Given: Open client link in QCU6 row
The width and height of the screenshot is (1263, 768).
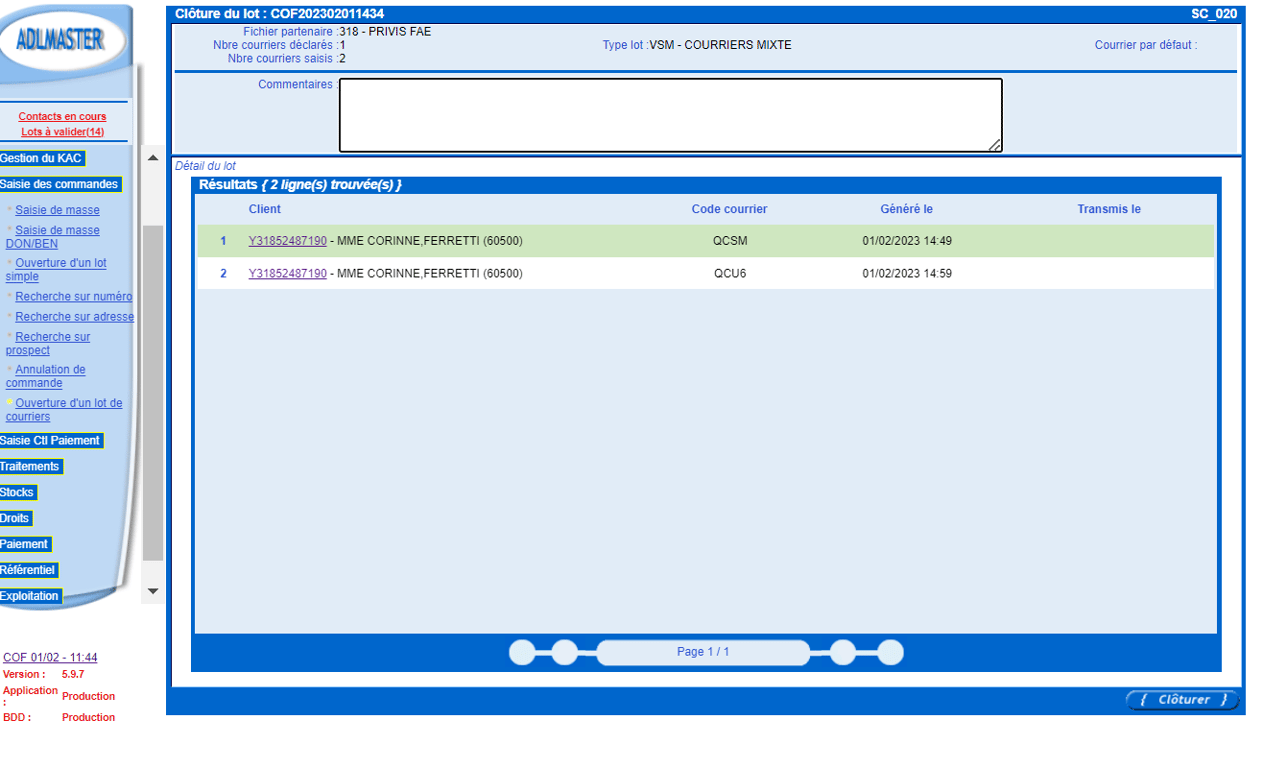Looking at the screenshot, I should (287, 273).
